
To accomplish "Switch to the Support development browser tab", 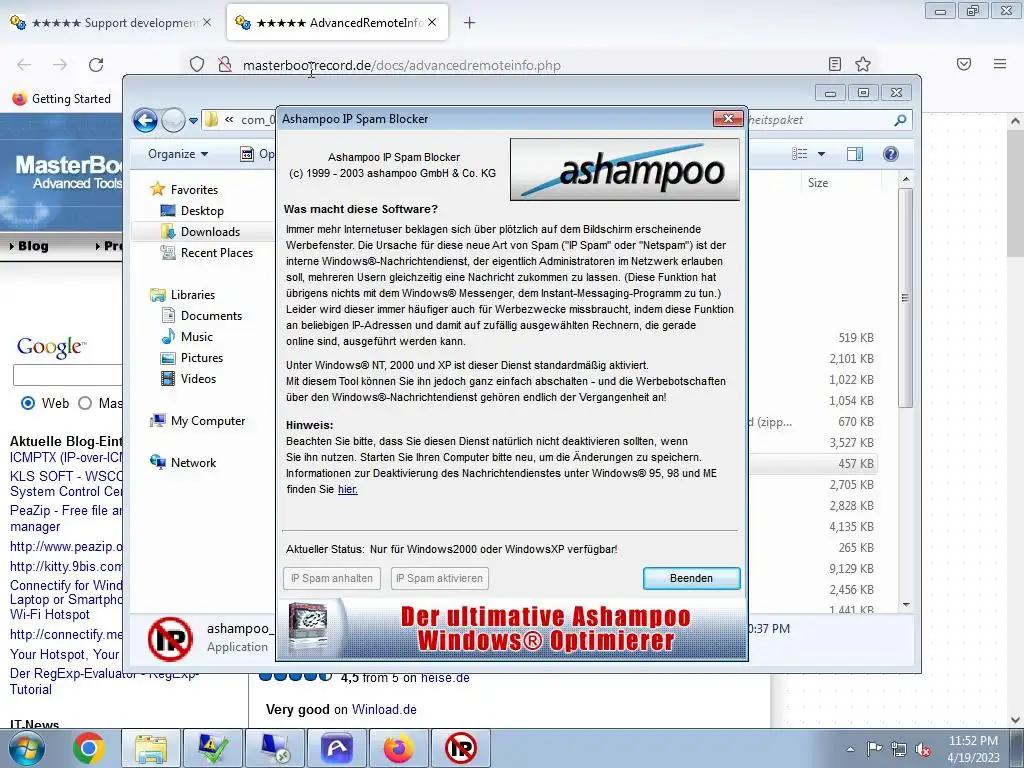I will coord(110,23).
